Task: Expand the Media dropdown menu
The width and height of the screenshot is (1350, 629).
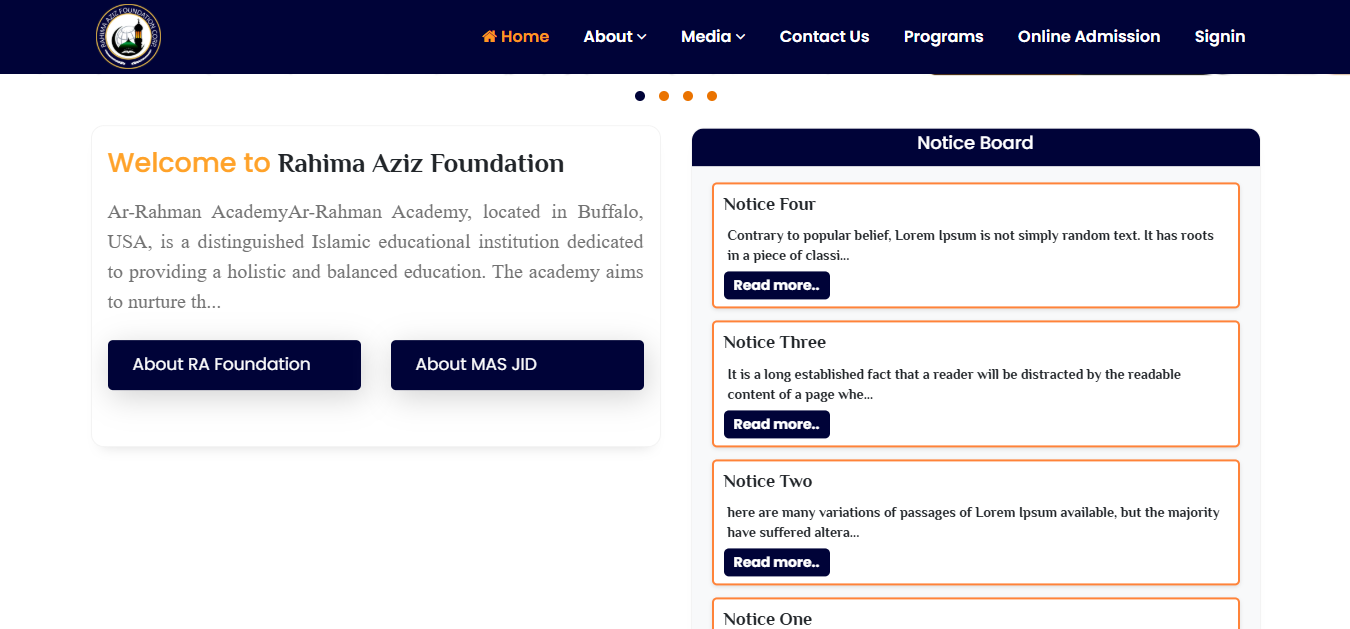Action: click(x=713, y=36)
